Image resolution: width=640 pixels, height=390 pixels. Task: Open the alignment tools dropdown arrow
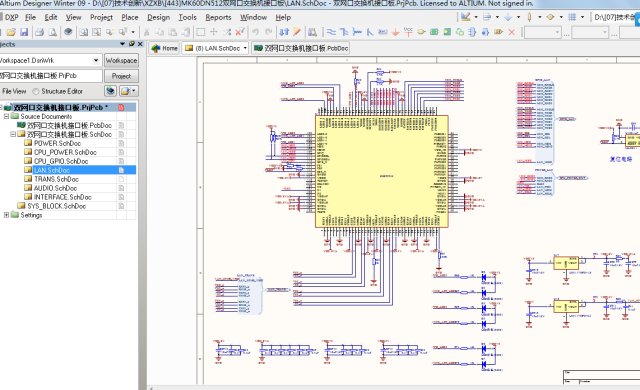[497, 17]
